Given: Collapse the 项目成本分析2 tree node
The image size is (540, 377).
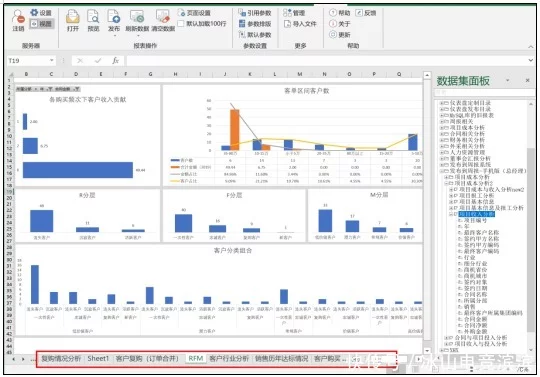Looking at the screenshot, I should click(446, 184).
